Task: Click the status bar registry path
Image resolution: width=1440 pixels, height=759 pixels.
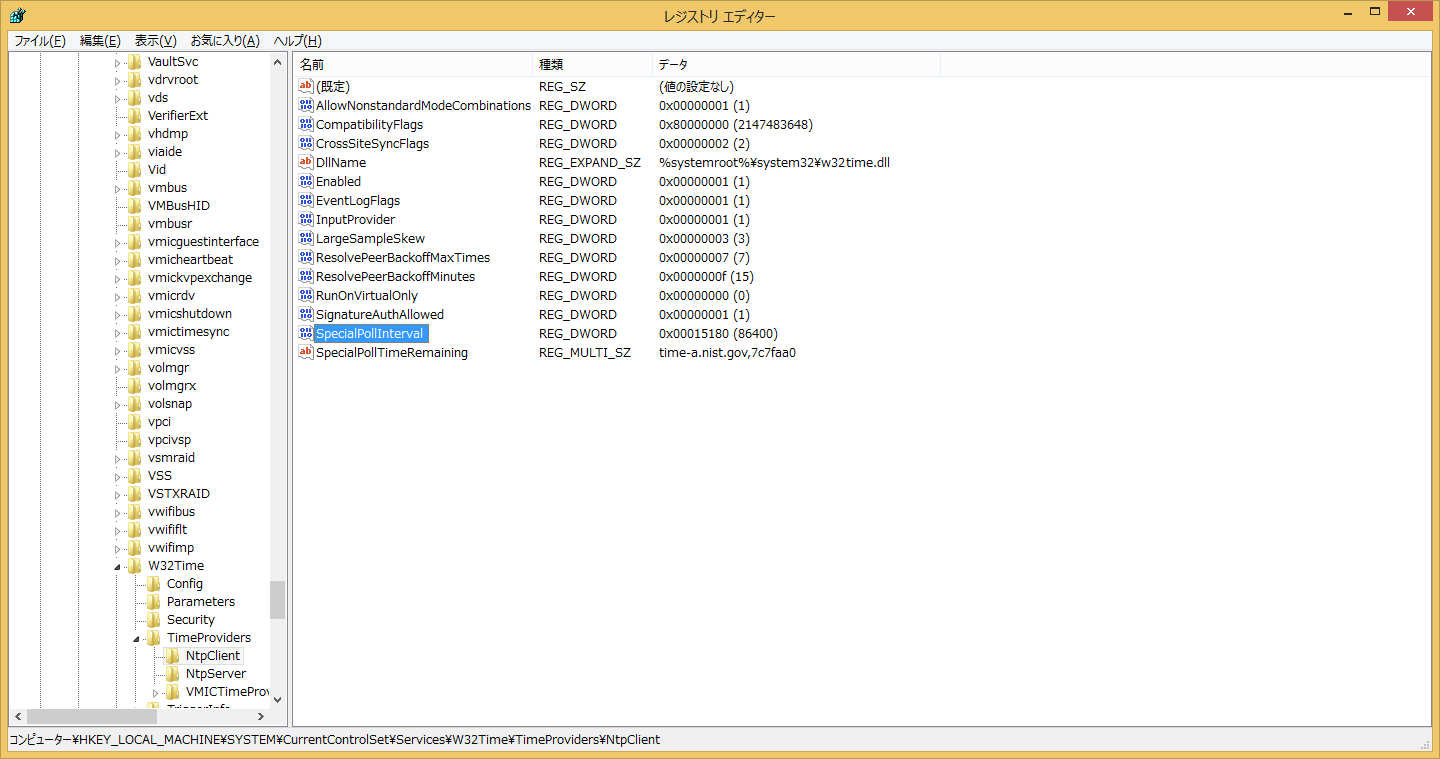Action: [334, 740]
